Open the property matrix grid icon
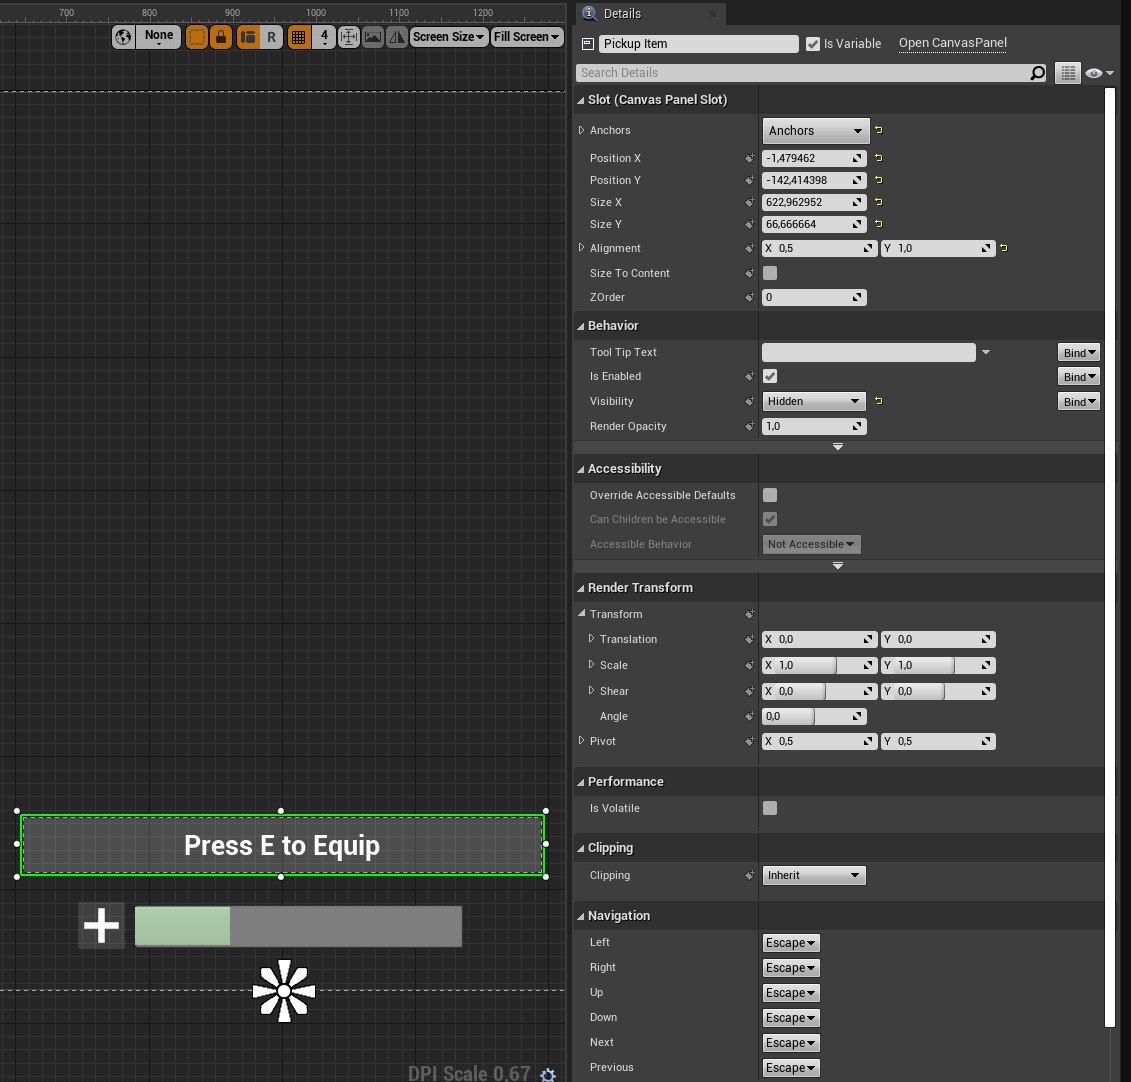Screen dimensions: 1131x1082 click(1068, 73)
